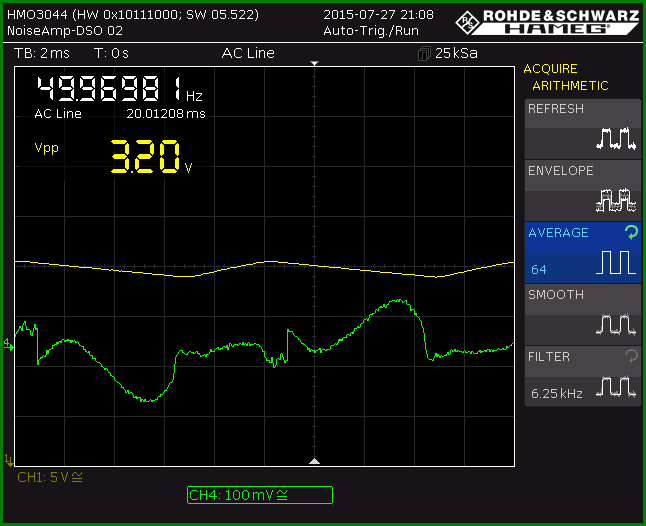Select the SMOOTH waveform icon

[x=616, y=324]
